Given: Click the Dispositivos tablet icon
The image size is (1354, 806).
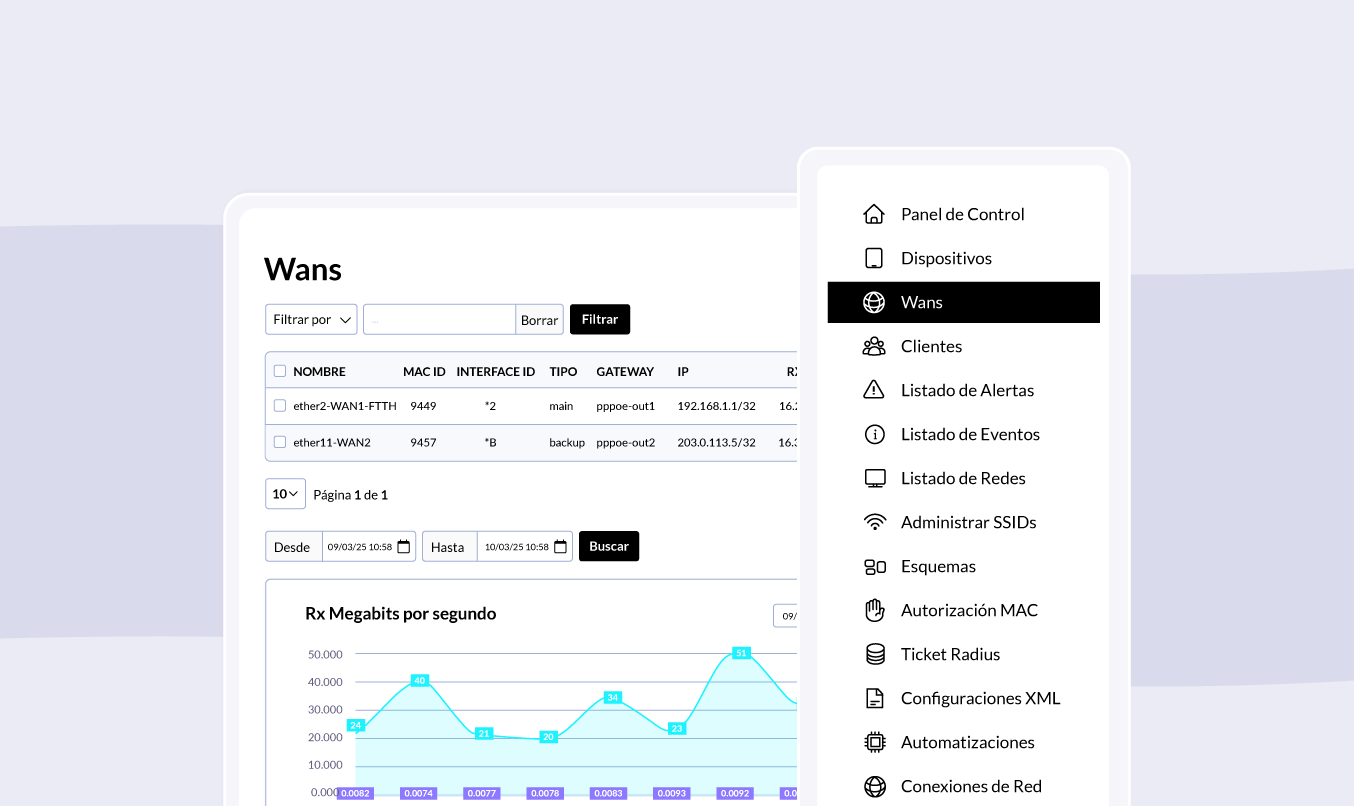Looking at the screenshot, I should (874, 258).
